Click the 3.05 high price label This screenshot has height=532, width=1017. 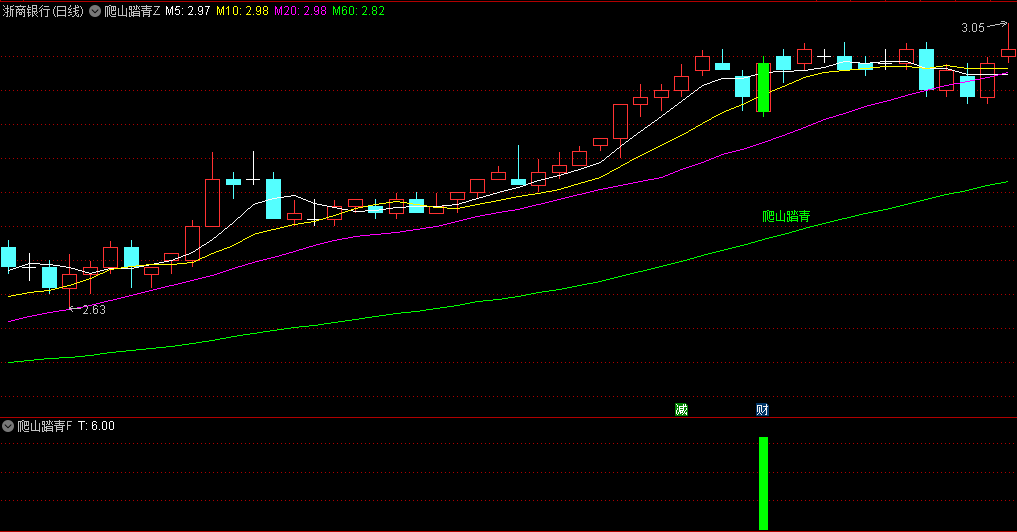point(972,28)
